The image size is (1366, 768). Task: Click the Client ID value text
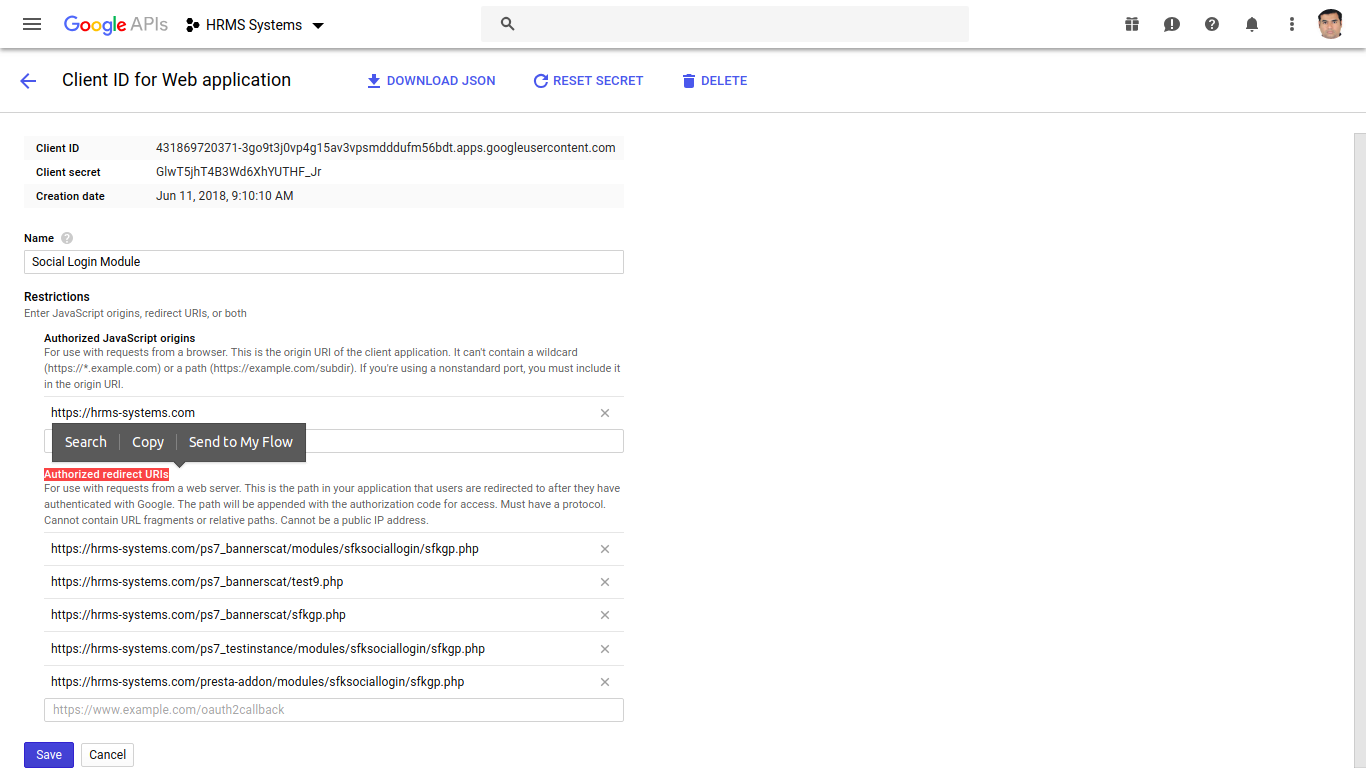point(386,148)
